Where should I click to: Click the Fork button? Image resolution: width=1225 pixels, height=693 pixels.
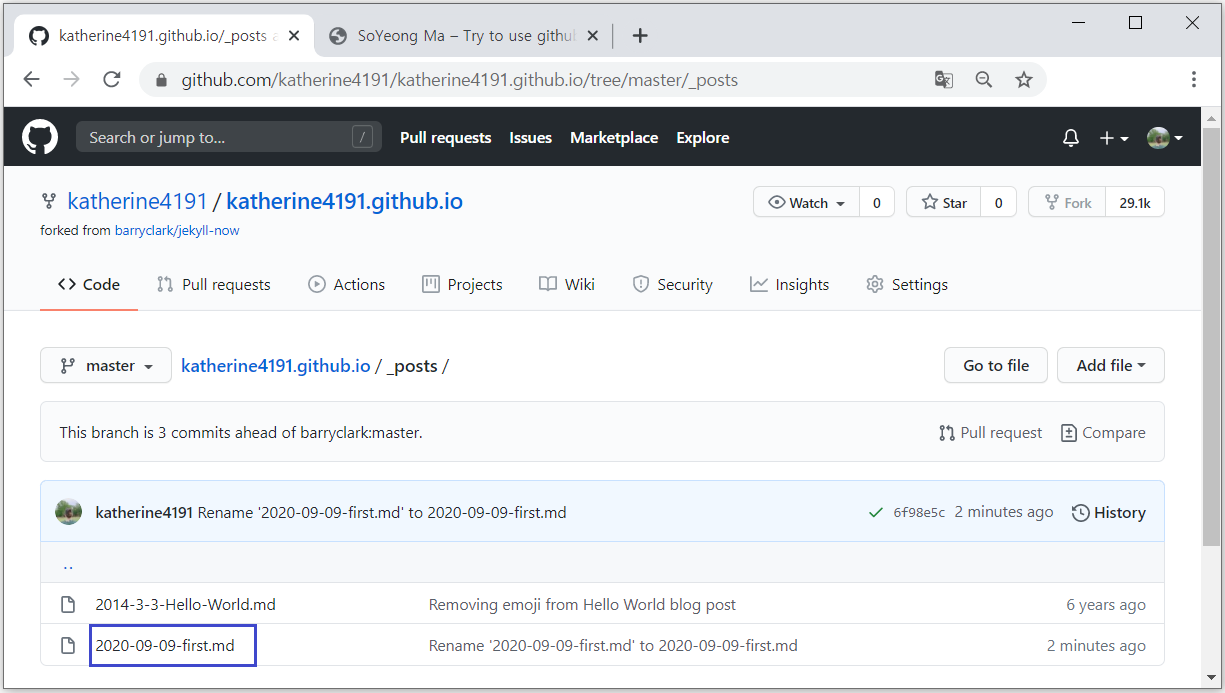click(1067, 203)
